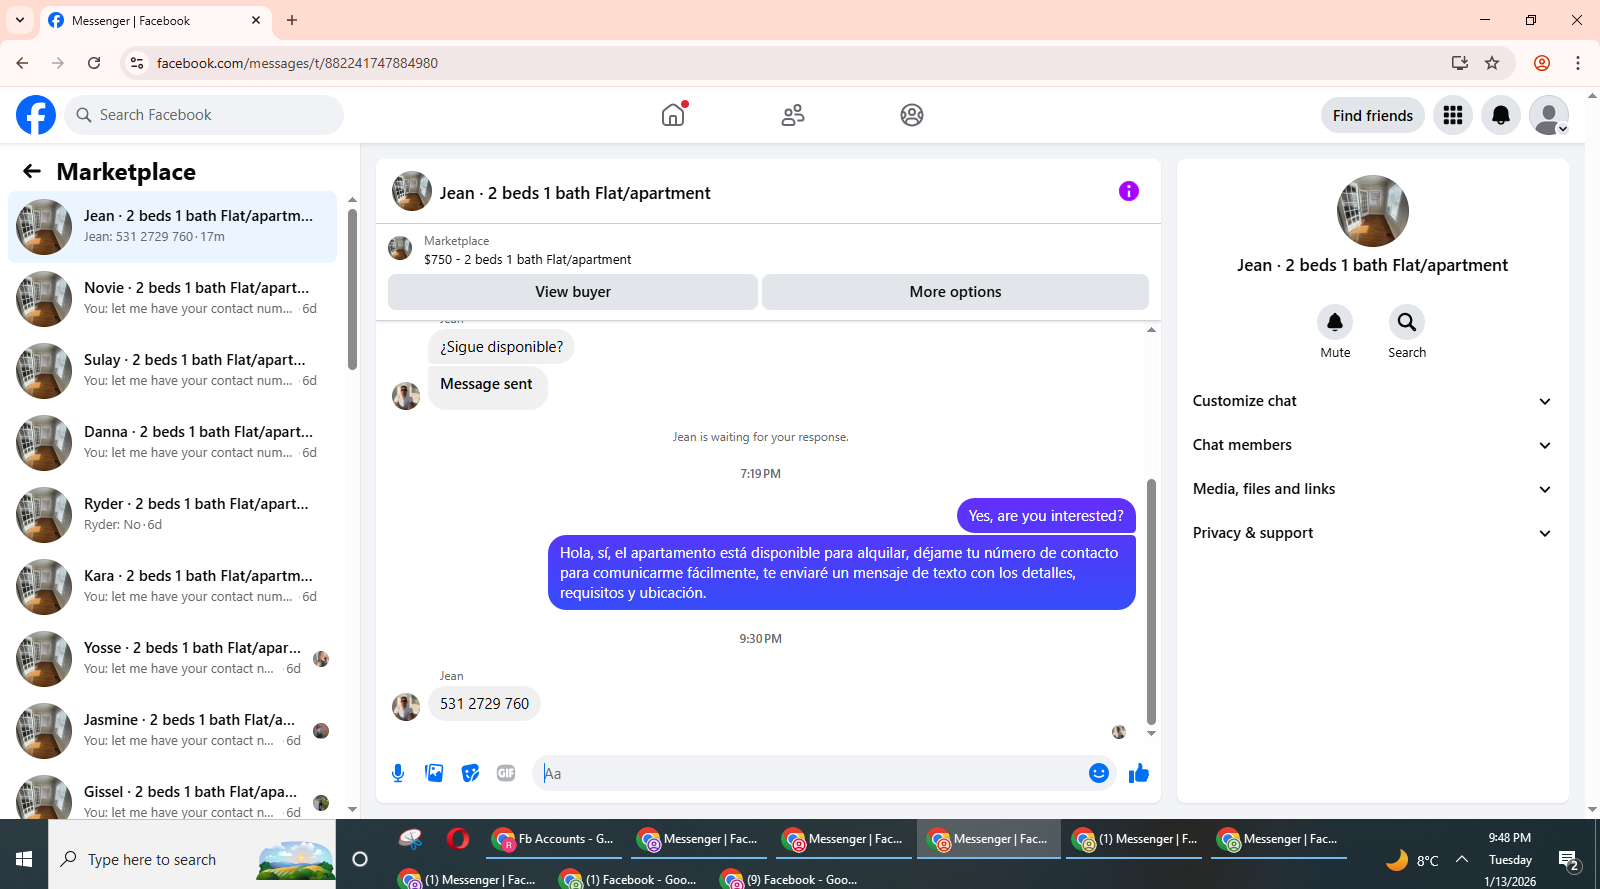The image size is (1600, 889).
Task: Open Yosse's conversation in the list
Action: pos(172,659)
